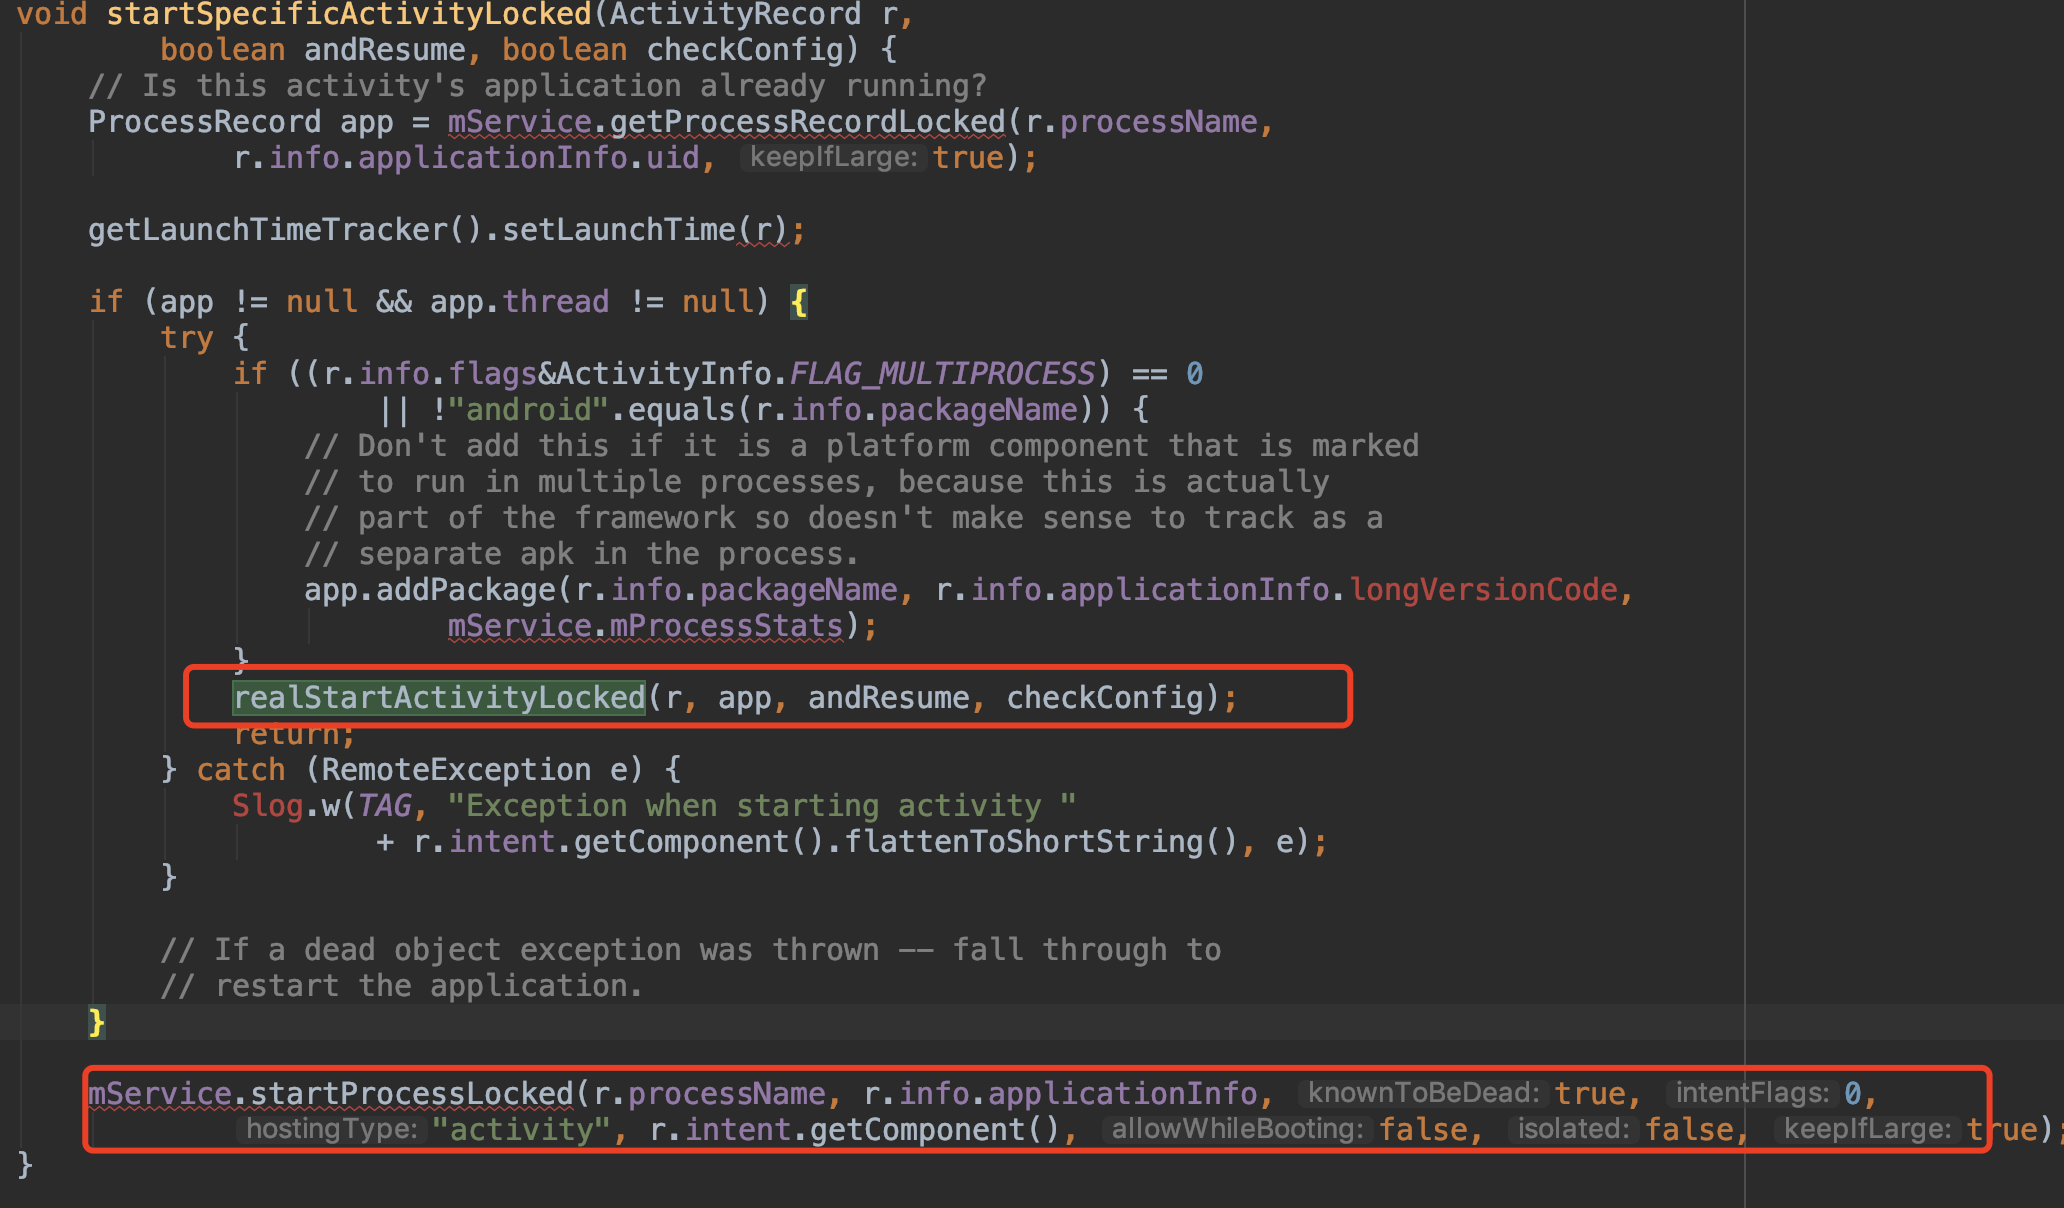Click the knownToBeDead: true parameter hint

point(1424,1092)
